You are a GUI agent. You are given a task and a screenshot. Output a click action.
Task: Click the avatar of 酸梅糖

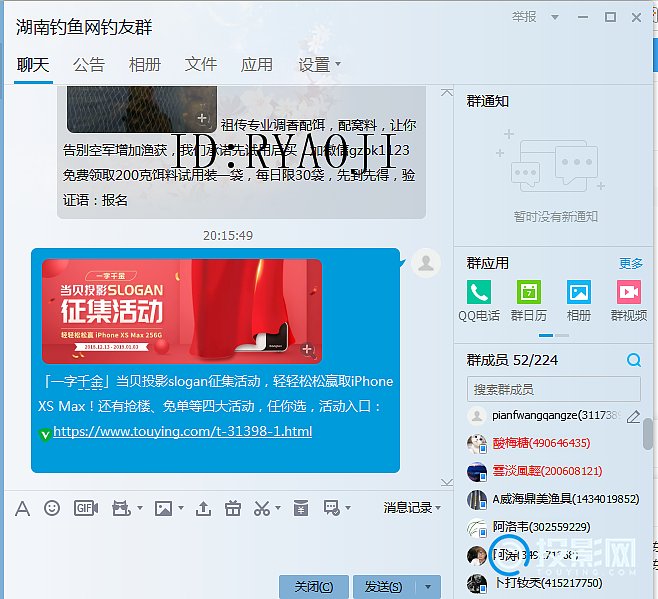[x=477, y=443]
